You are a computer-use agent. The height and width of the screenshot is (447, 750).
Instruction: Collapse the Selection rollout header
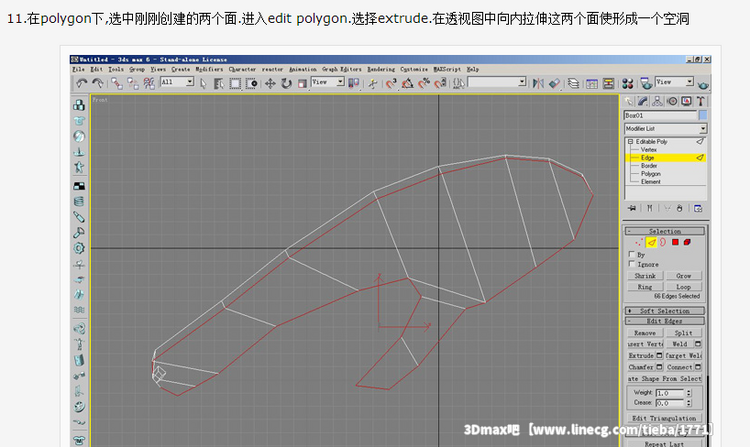(x=664, y=231)
